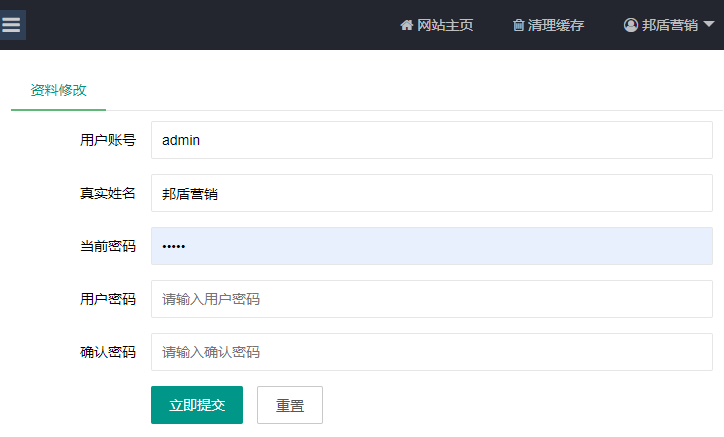The height and width of the screenshot is (437, 724).
Task: Click the user avatar icon
Action: click(x=631, y=25)
